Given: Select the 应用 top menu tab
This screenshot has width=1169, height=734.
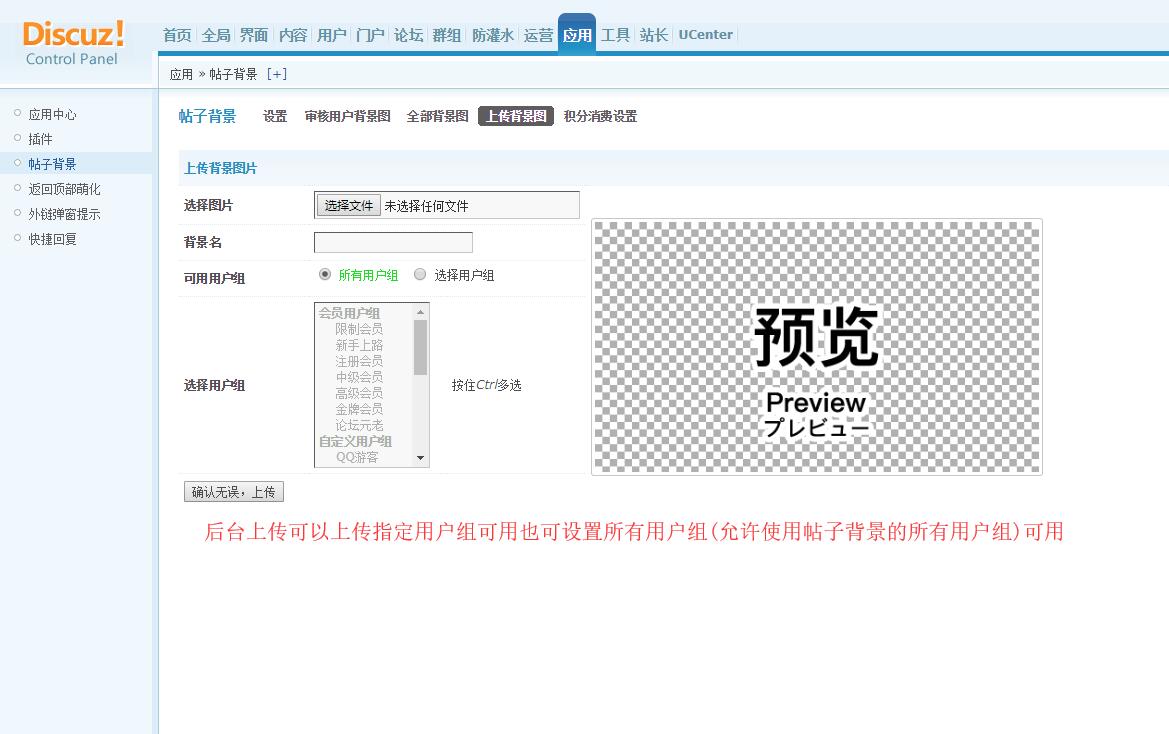Looking at the screenshot, I should pos(577,34).
